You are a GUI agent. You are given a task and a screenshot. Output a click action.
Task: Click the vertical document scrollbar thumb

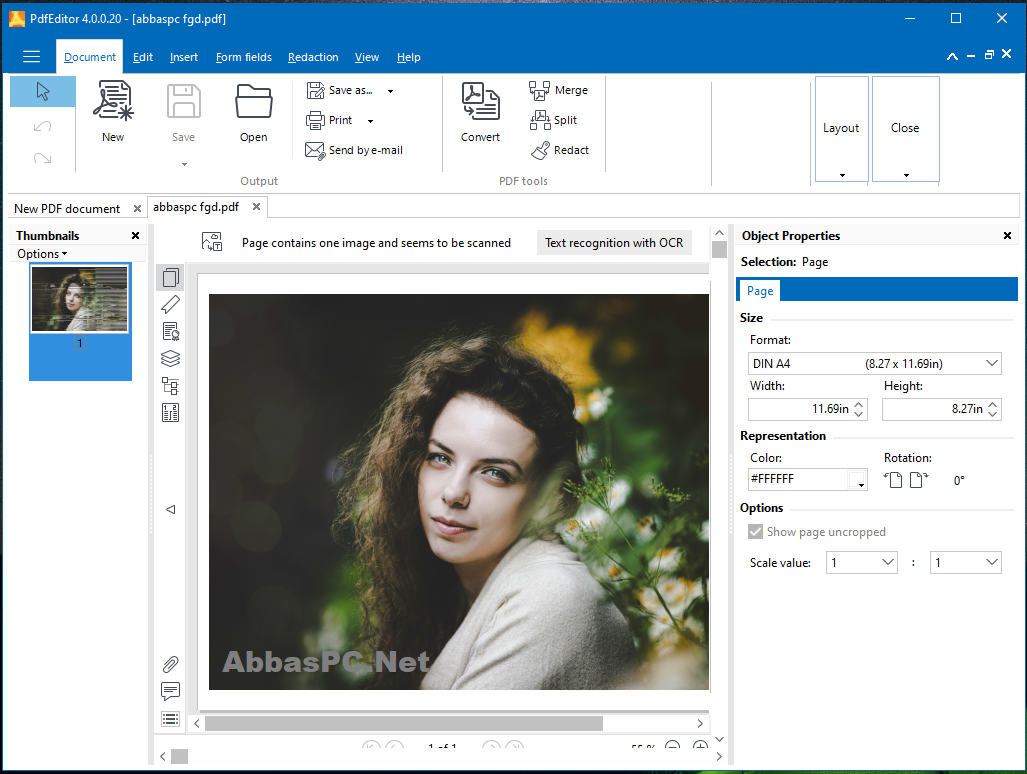(719, 249)
